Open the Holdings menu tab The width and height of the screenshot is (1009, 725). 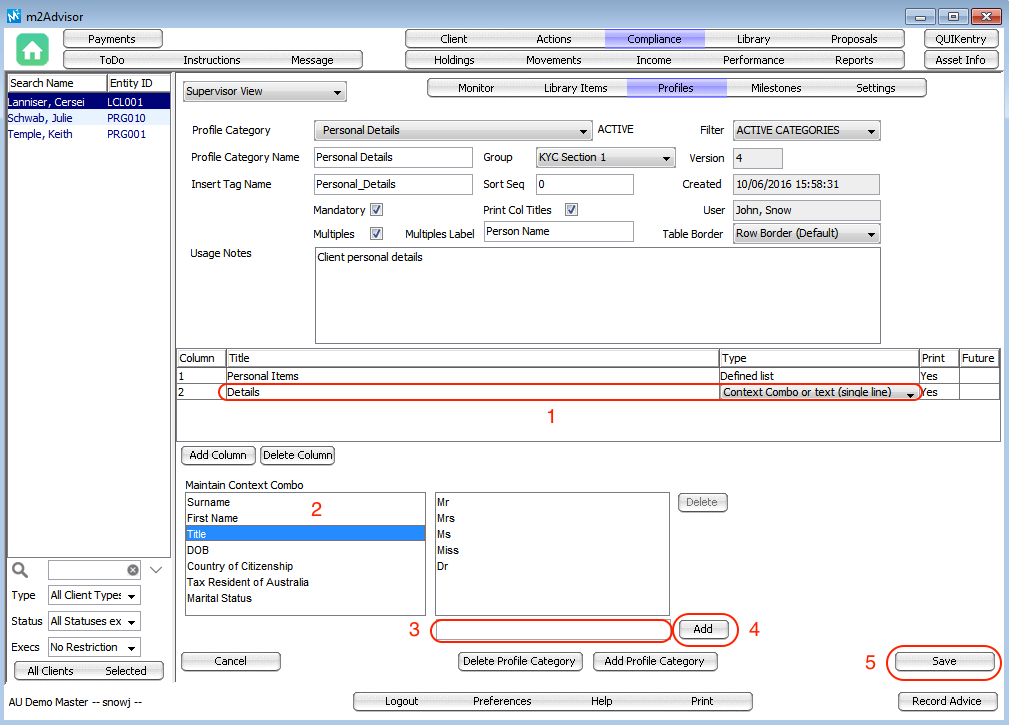coord(454,60)
